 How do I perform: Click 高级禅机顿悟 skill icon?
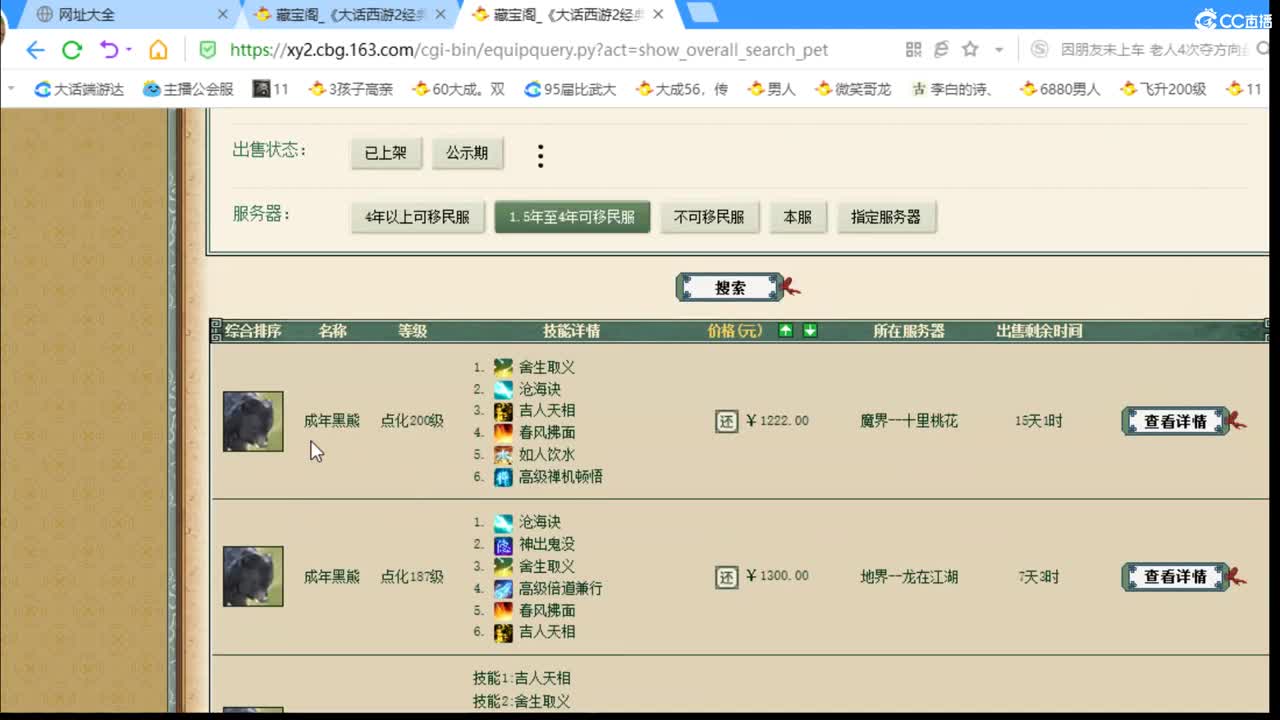click(x=503, y=477)
